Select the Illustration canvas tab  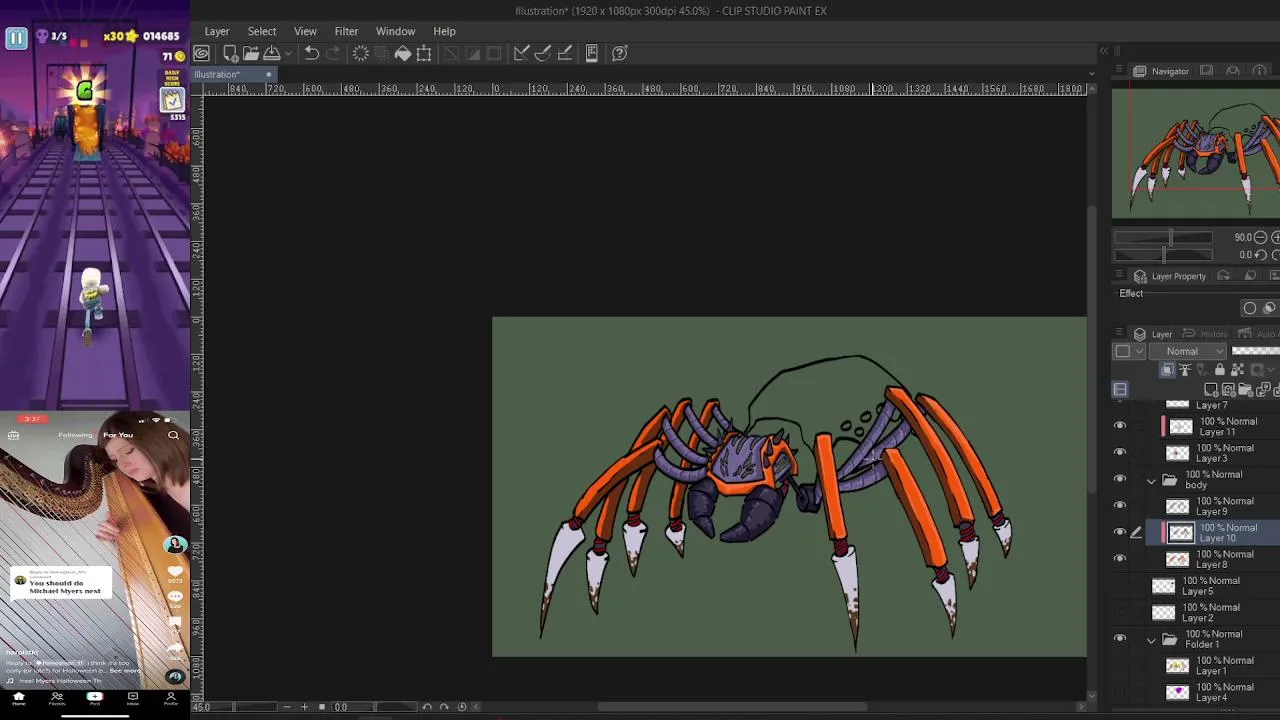[x=217, y=75]
